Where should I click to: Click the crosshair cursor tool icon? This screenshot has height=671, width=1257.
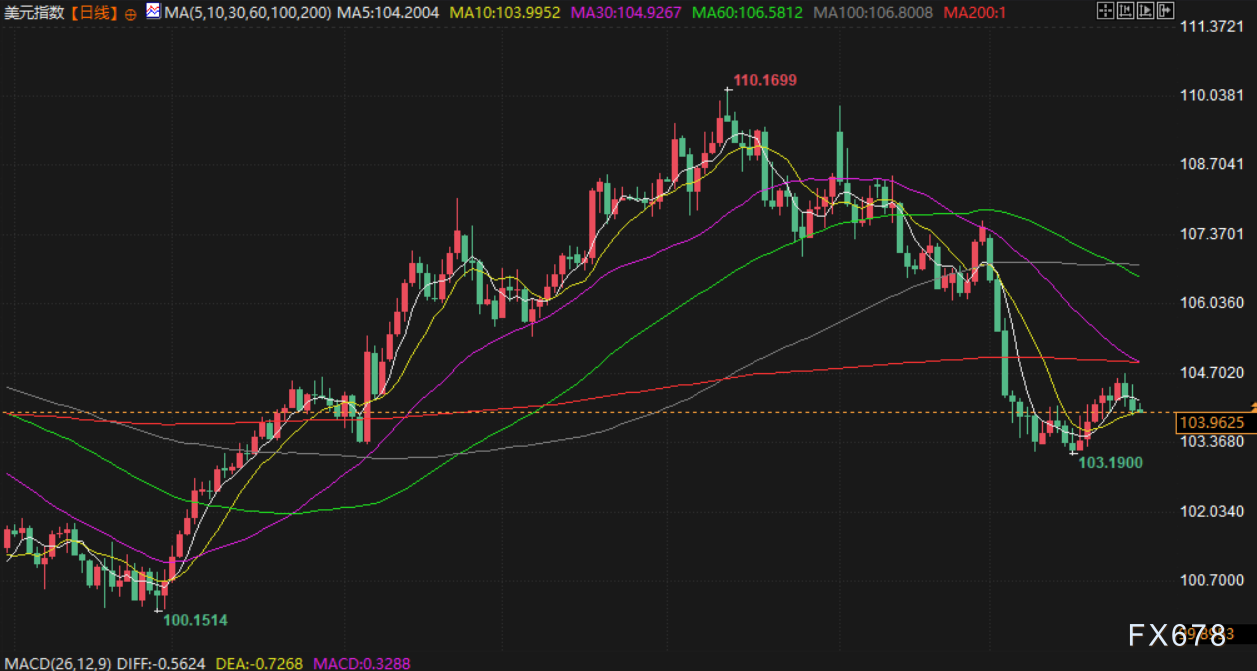tap(1106, 10)
